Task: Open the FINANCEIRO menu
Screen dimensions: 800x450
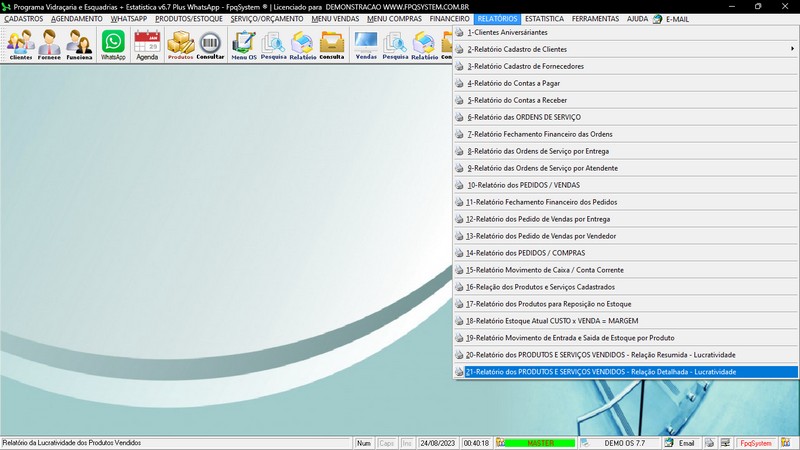Action: pyautogui.click(x=449, y=19)
